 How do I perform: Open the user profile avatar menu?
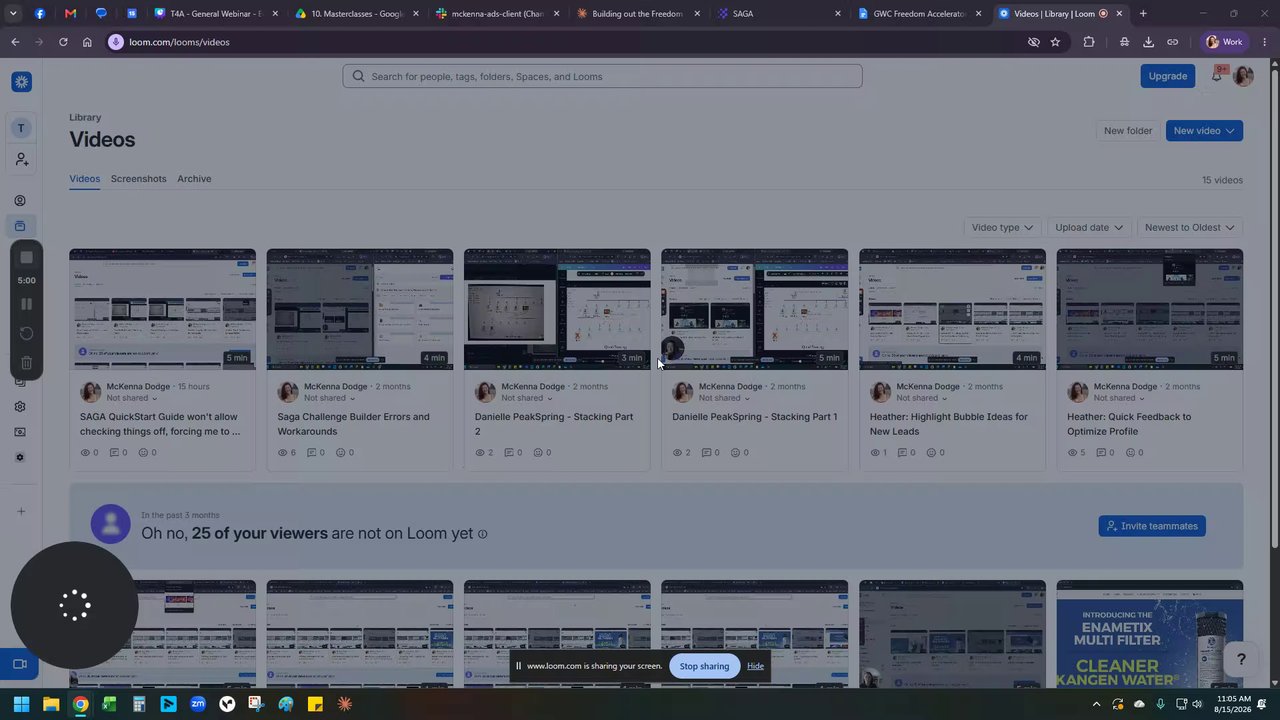(1243, 76)
